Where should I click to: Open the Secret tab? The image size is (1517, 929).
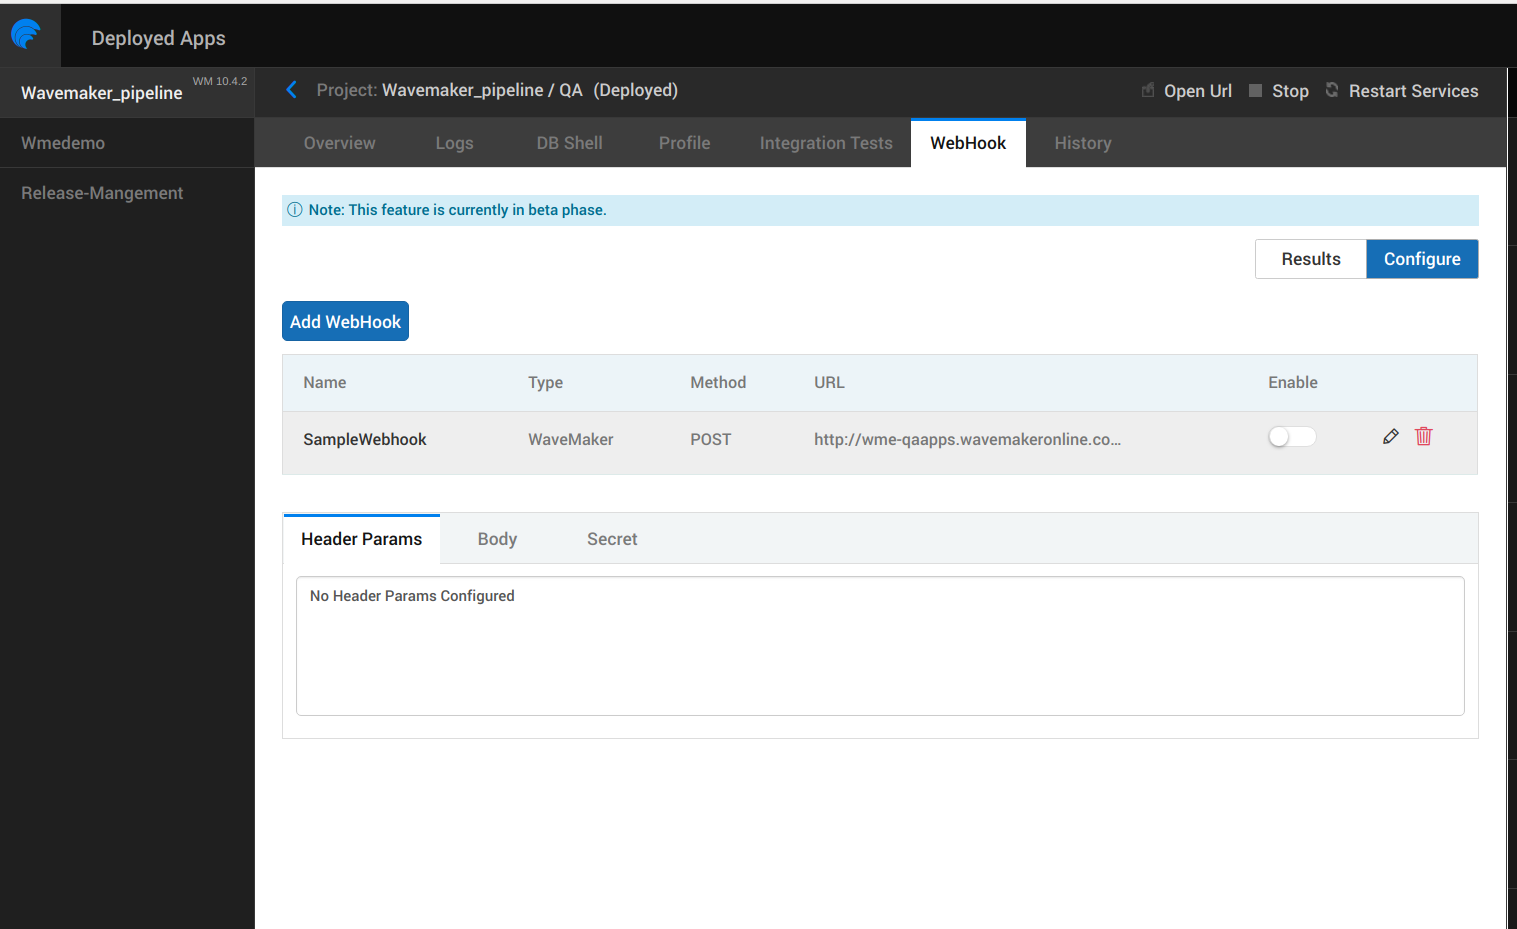coord(612,538)
